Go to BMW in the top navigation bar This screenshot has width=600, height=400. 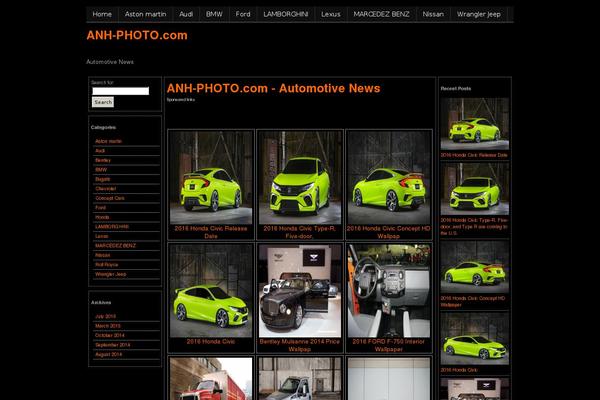point(214,14)
